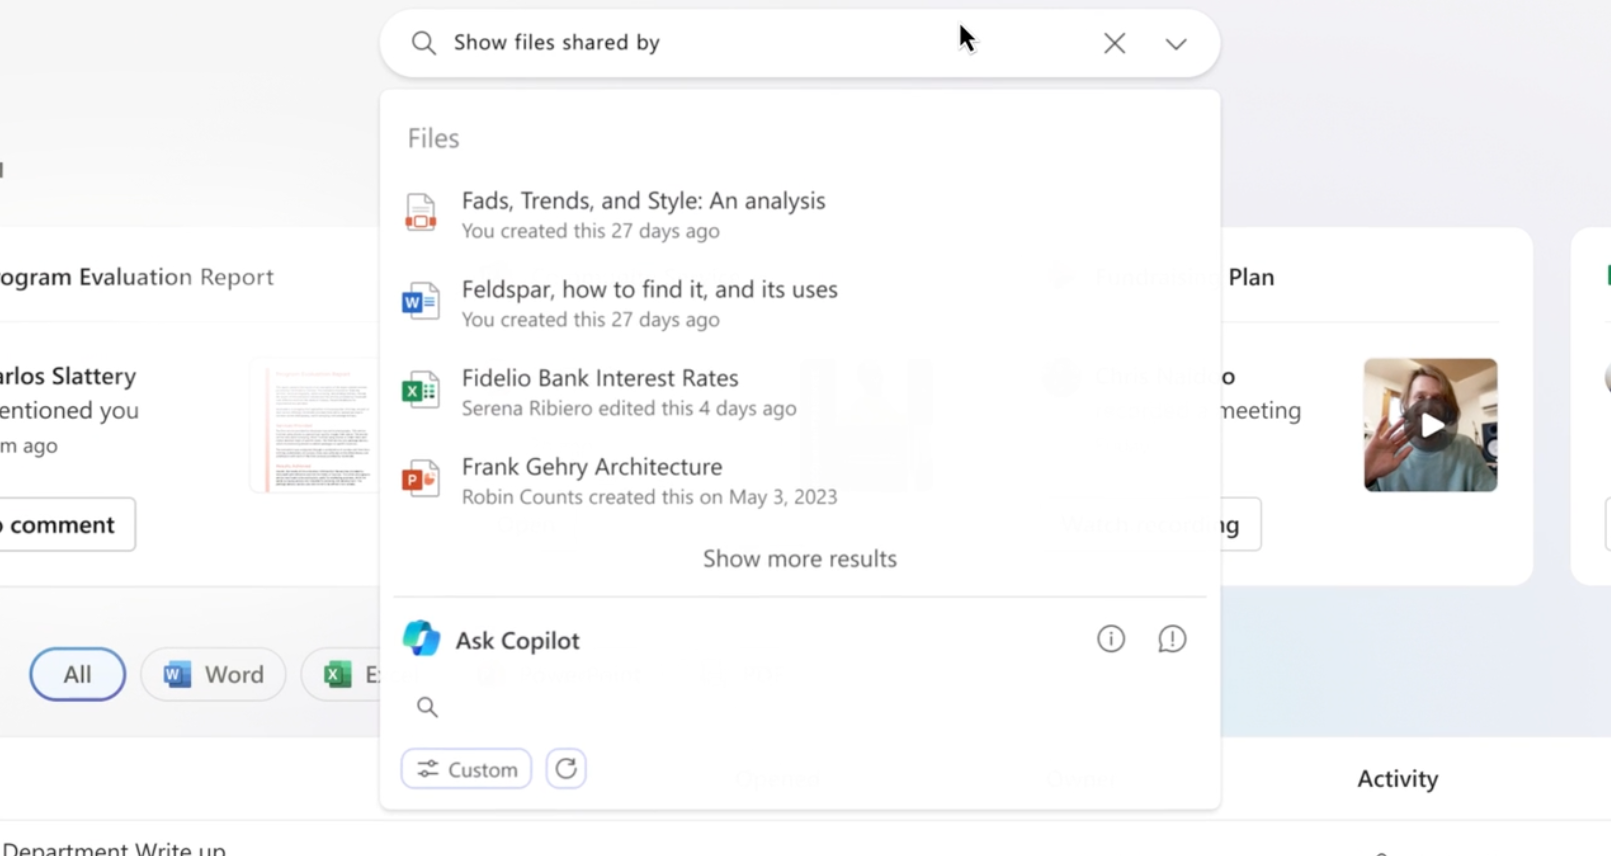Image resolution: width=1611 pixels, height=856 pixels.
Task: Select the 'Word' filter pill
Action: 213,674
